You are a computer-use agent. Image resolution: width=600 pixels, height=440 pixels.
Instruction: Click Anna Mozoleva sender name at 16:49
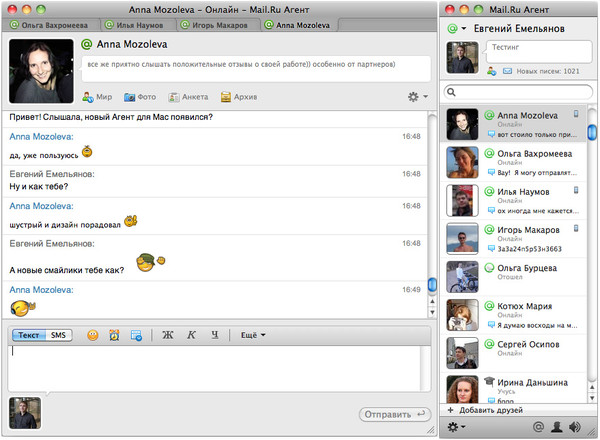(41, 290)
